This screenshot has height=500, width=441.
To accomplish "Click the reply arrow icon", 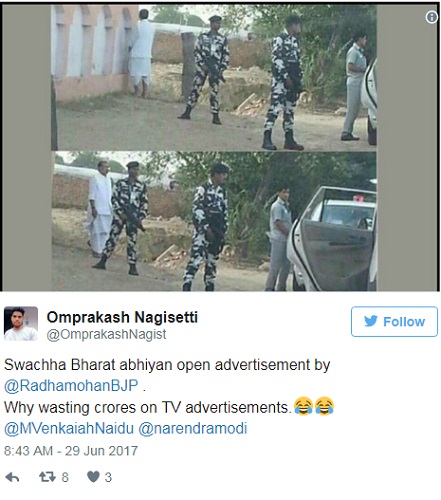I will point(12,477).
